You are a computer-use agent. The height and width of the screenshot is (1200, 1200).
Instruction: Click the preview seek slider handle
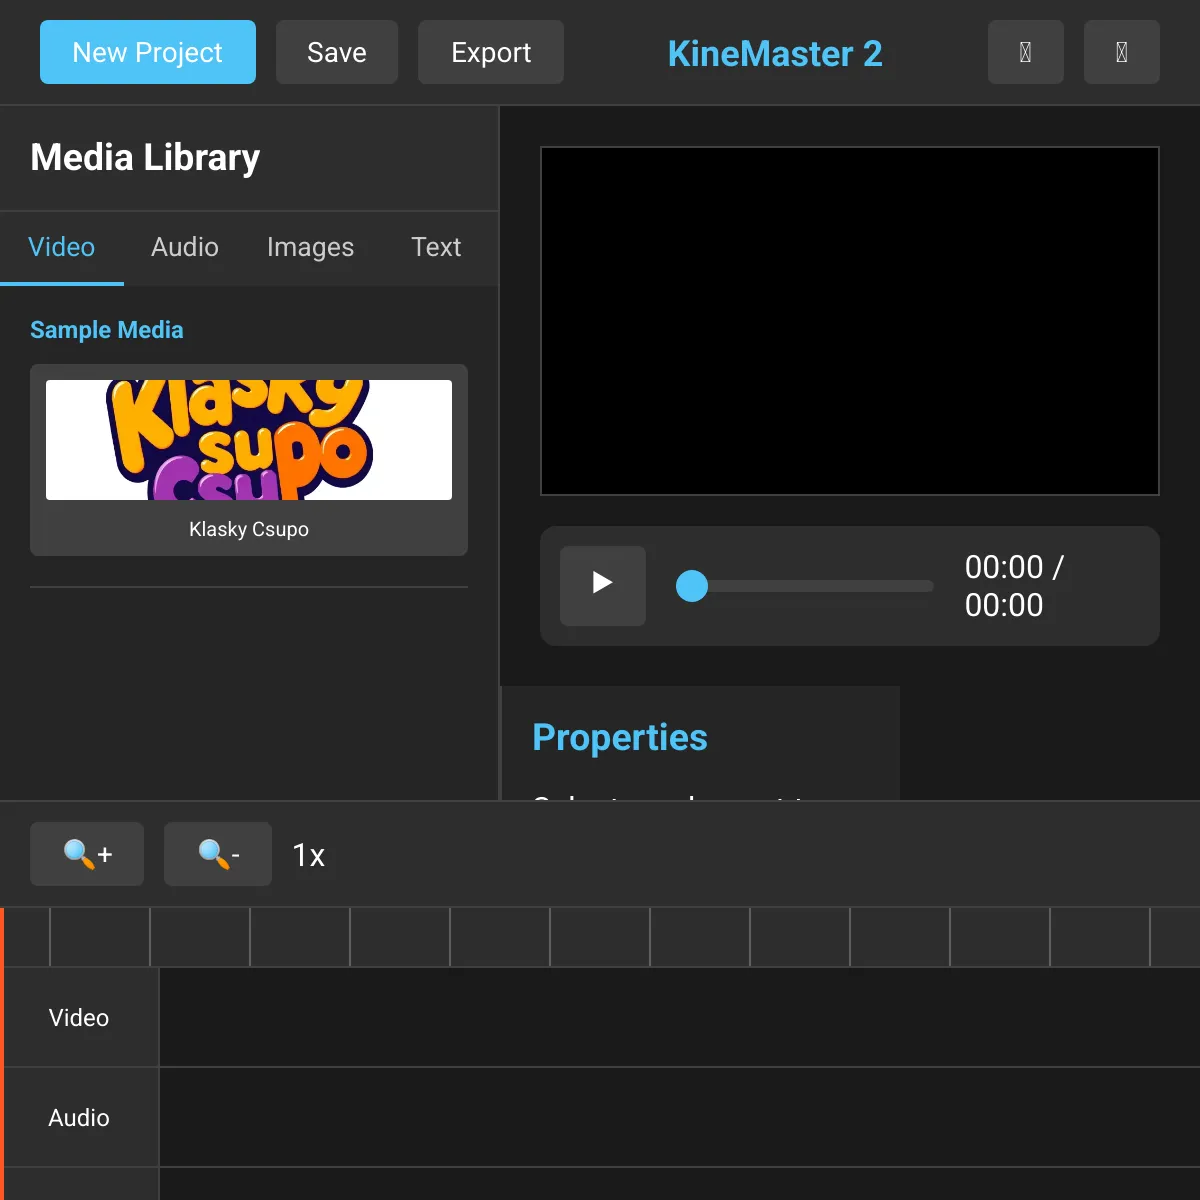tap(692, 586)
